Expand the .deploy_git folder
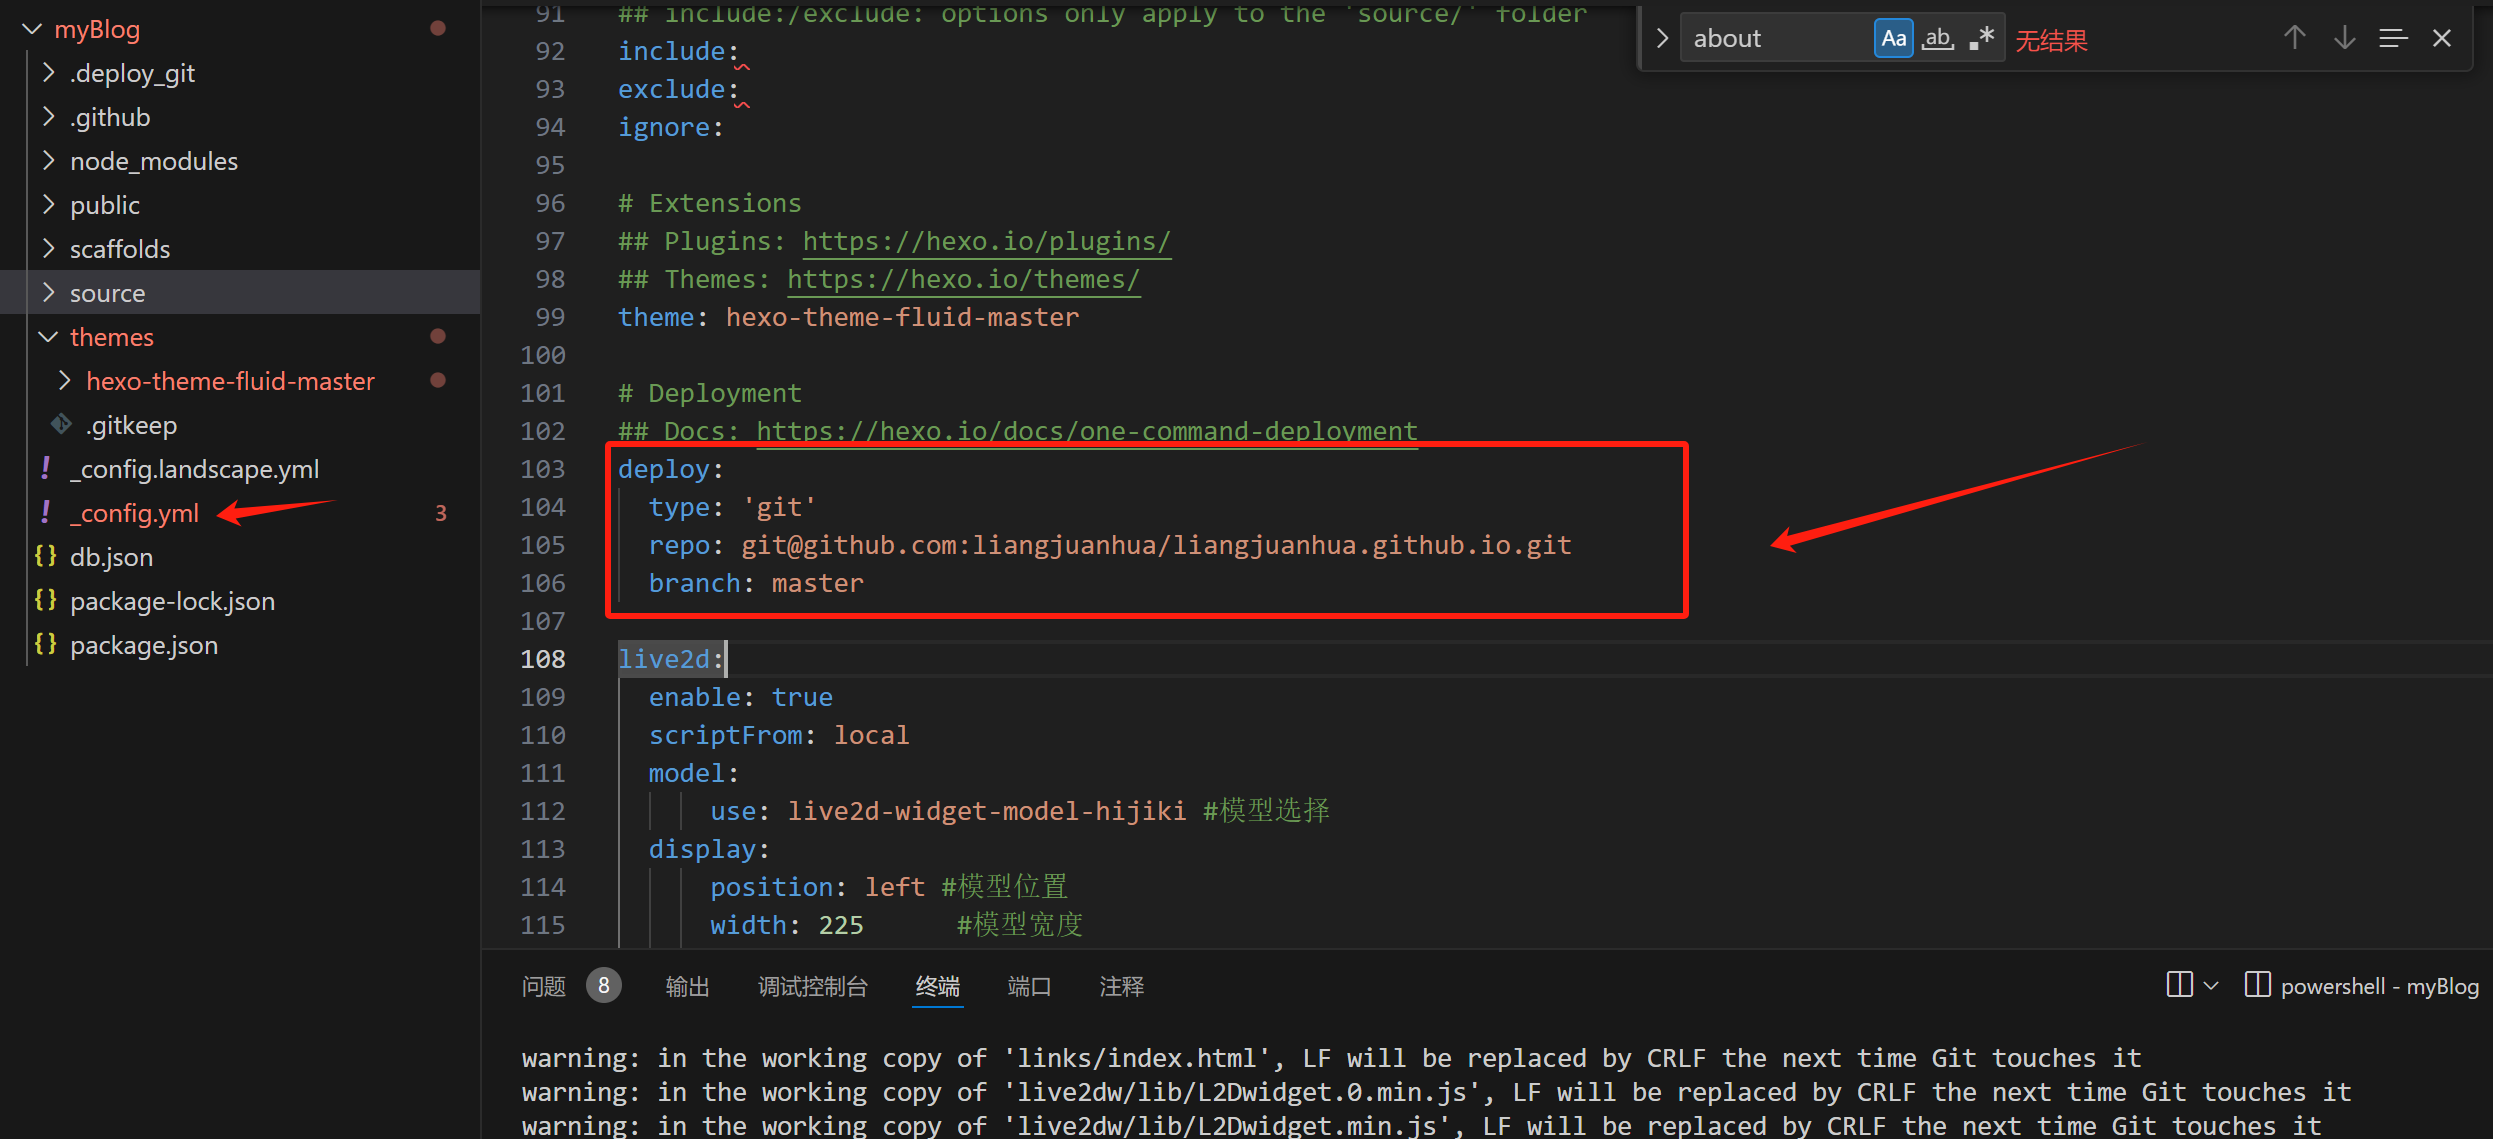This screenshot has height=1139, width=2493. tap(48, 73)
